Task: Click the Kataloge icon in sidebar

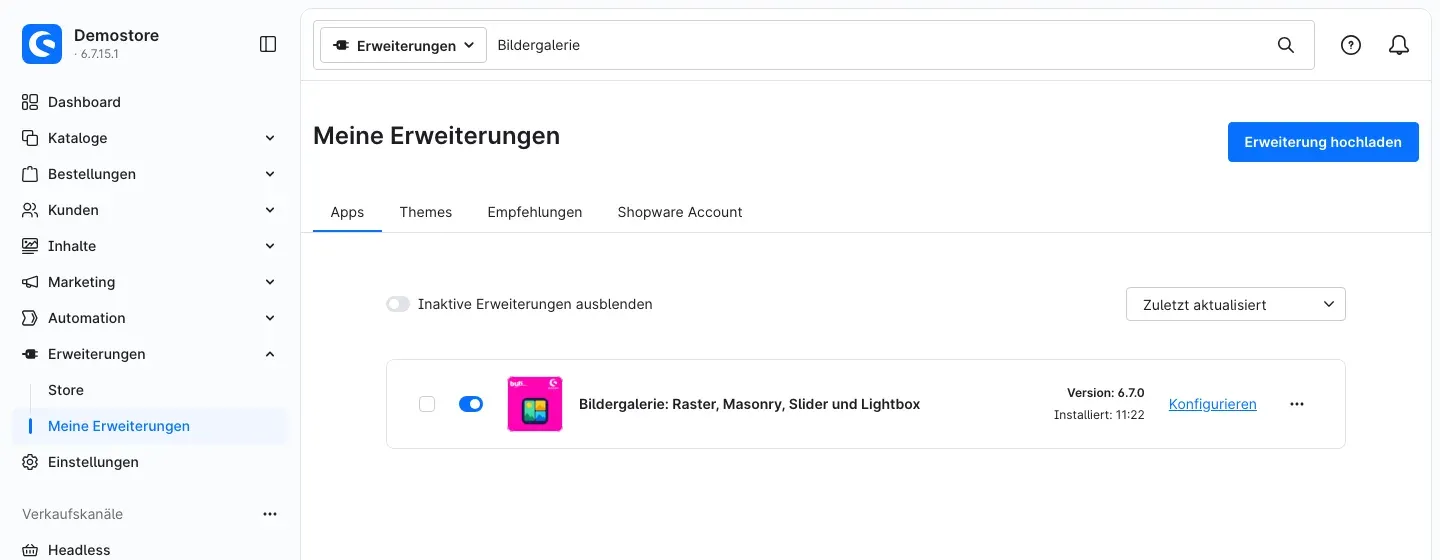Action: tap(30, 138)
